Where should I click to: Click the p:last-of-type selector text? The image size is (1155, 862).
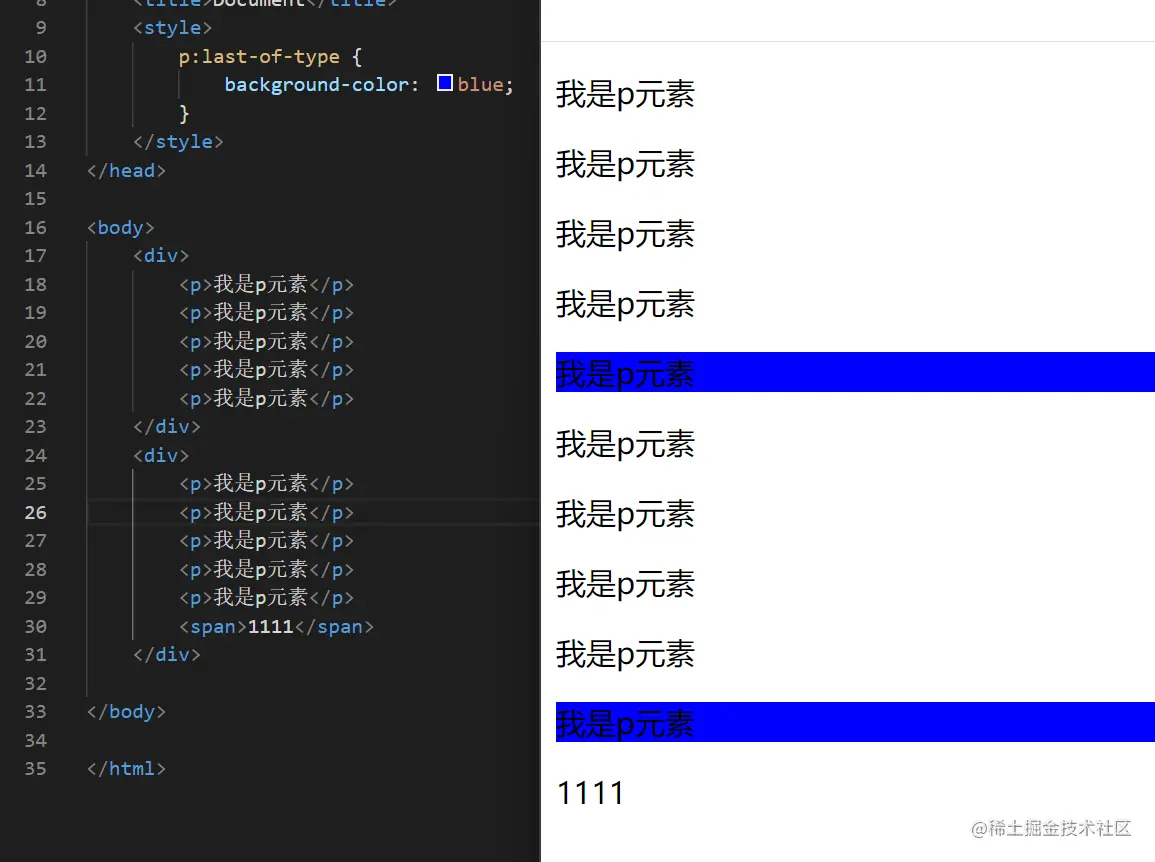259,57
